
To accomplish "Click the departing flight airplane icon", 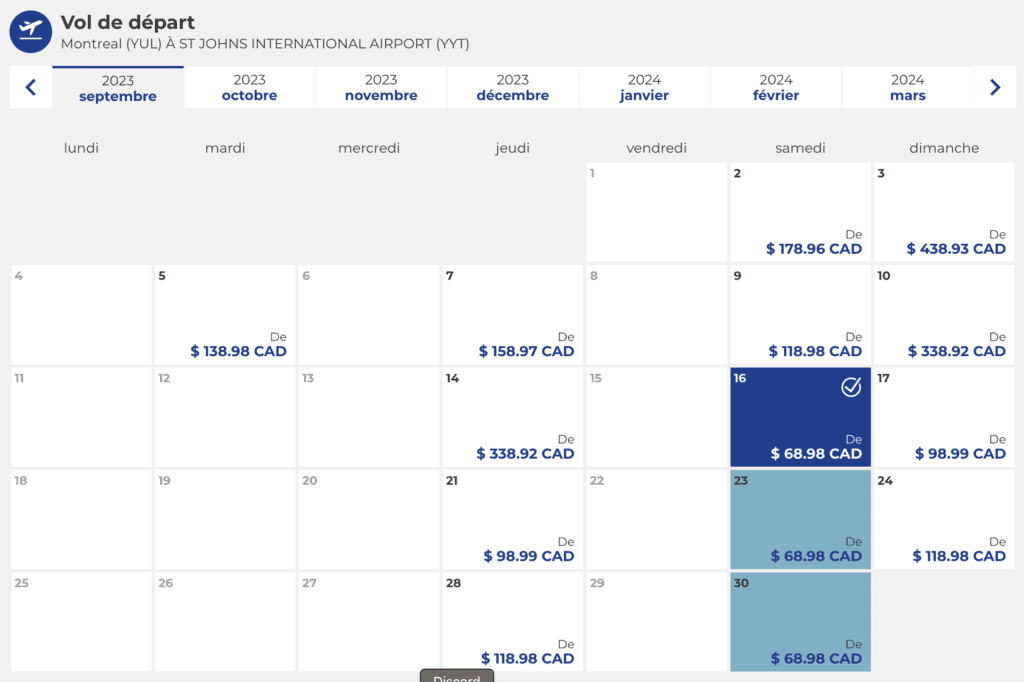I will click(30, 31).
